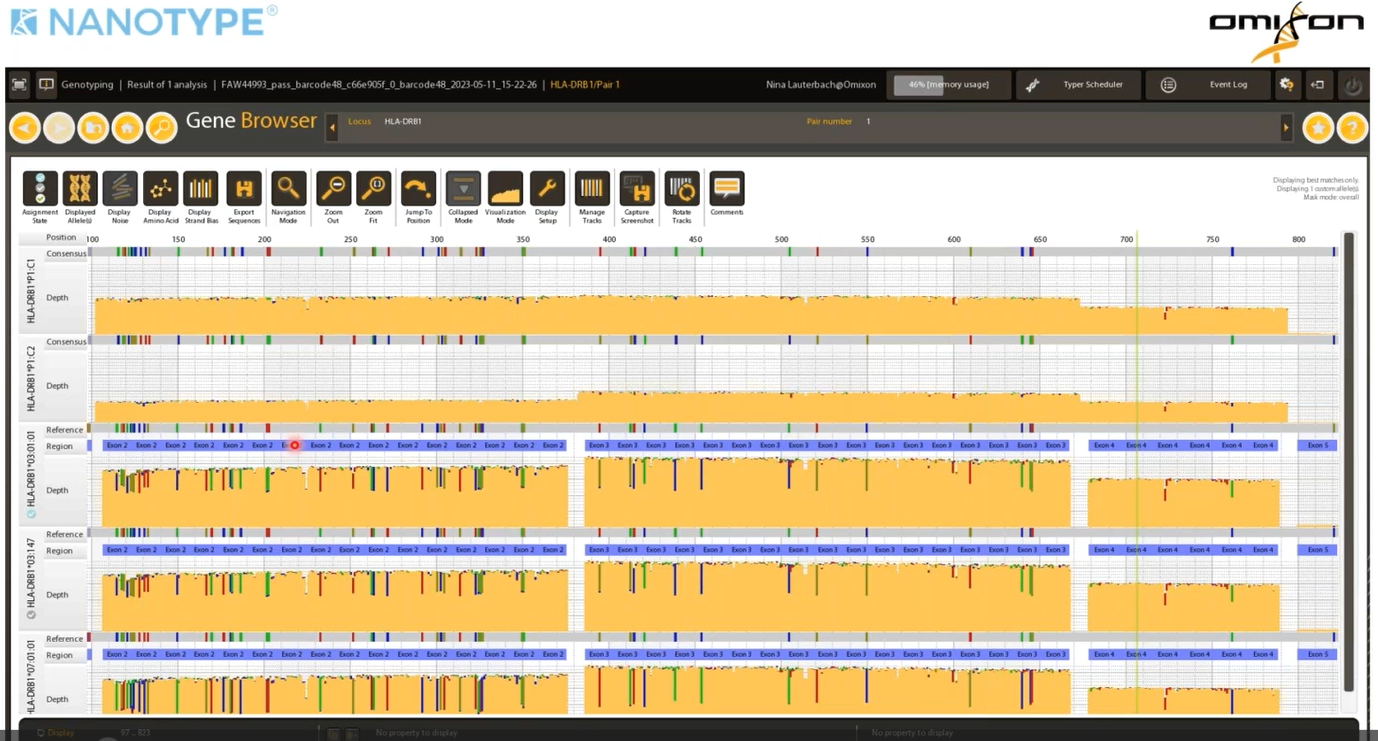
Task: Click the Reference label above HLA-DRB1*07:01:01
Action: [64, 639]
